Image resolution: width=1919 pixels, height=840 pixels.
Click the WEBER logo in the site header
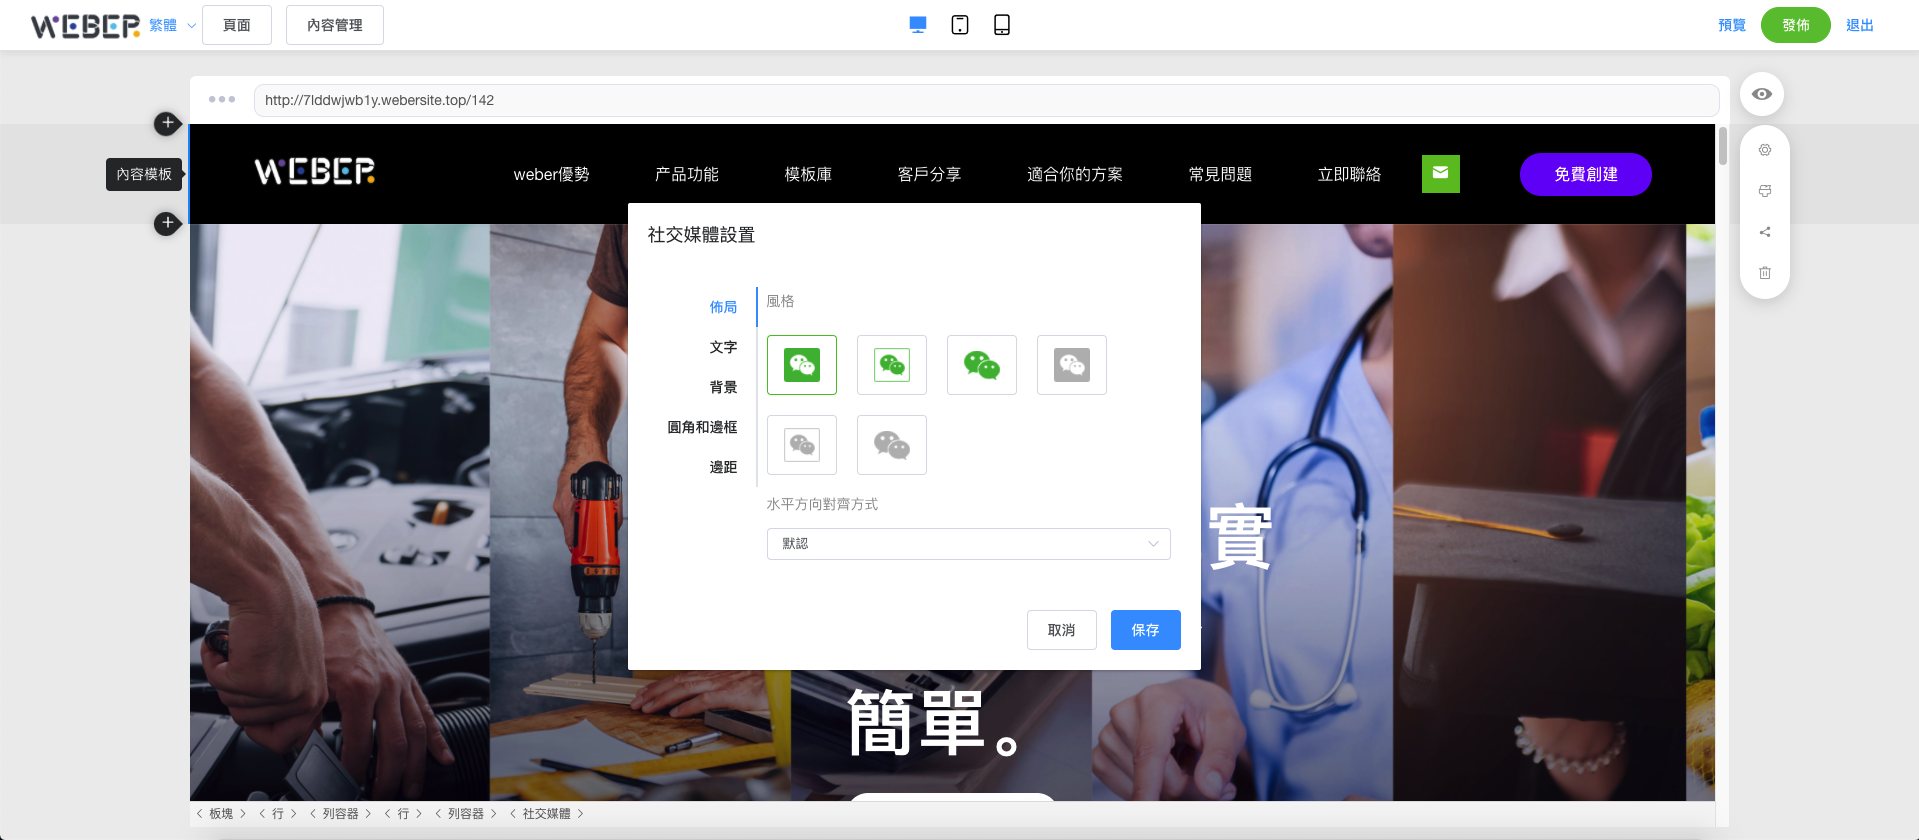pyautogui.click(x=315, y=172)
